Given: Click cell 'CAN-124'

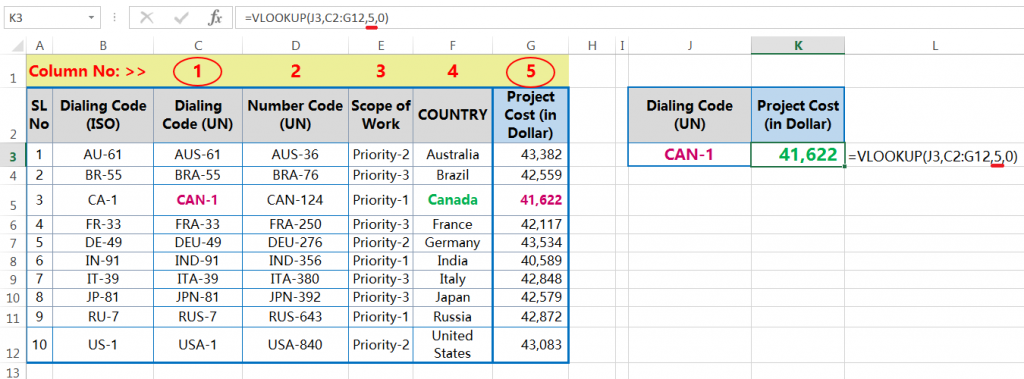Looking at the screenshot, I should [295, 200].
